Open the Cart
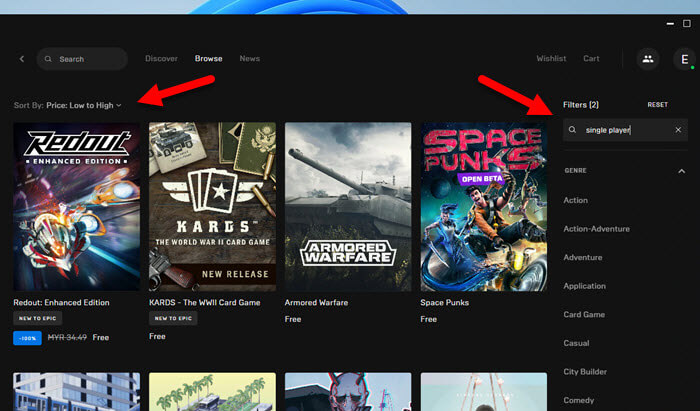Viewport: 700px width, 411px height. pos(591,58)
